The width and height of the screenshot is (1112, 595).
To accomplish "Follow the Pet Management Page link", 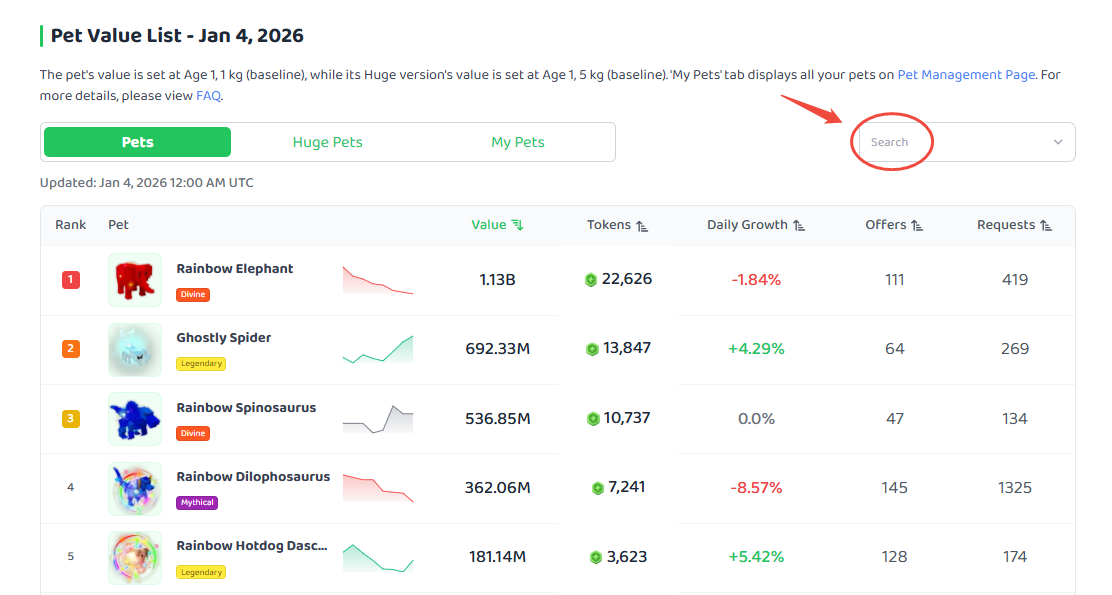I will 967,74.
